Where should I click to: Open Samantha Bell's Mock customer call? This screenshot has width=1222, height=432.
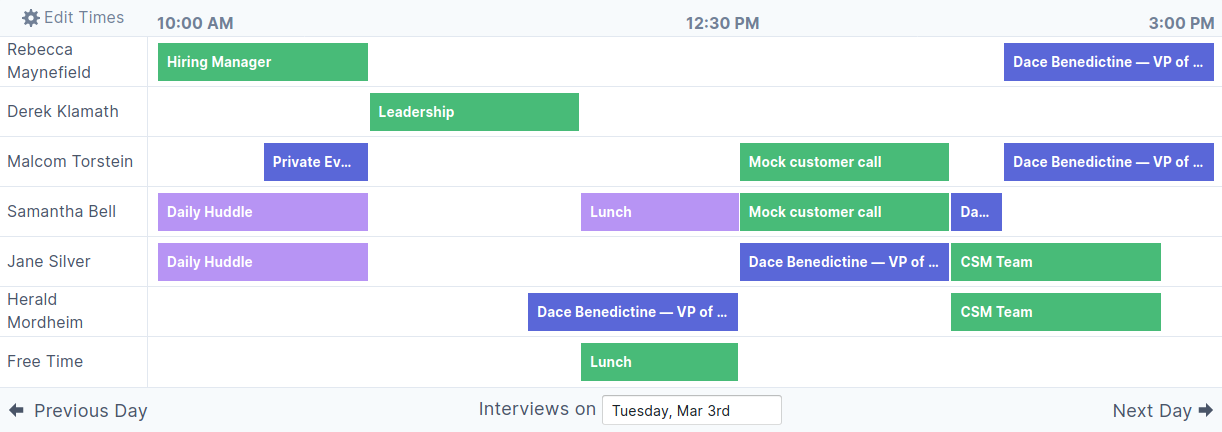(x=844, y=212)
